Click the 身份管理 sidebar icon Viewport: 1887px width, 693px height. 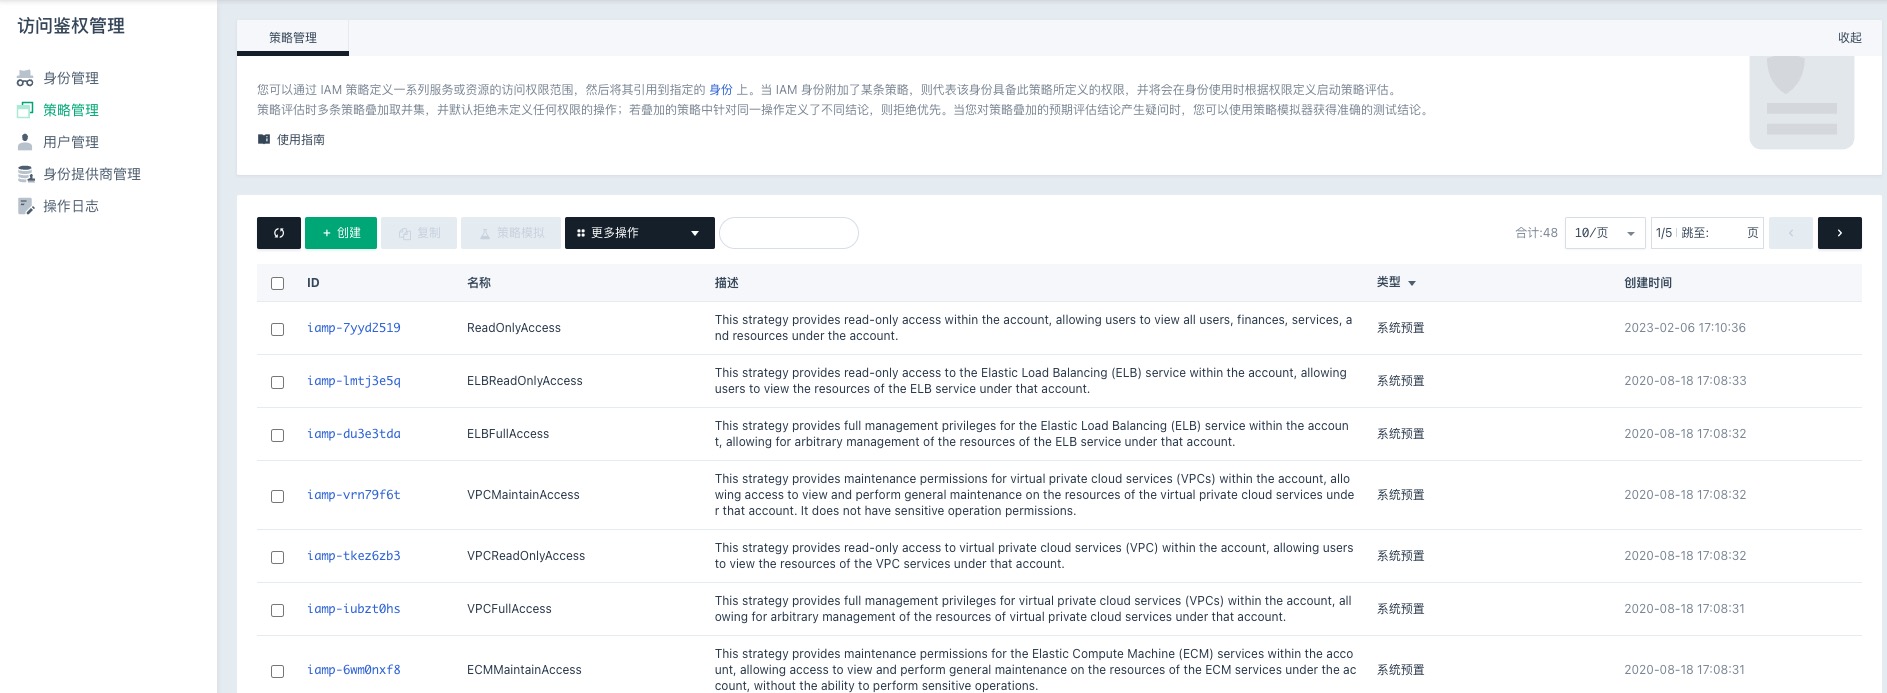coord(25,78)
